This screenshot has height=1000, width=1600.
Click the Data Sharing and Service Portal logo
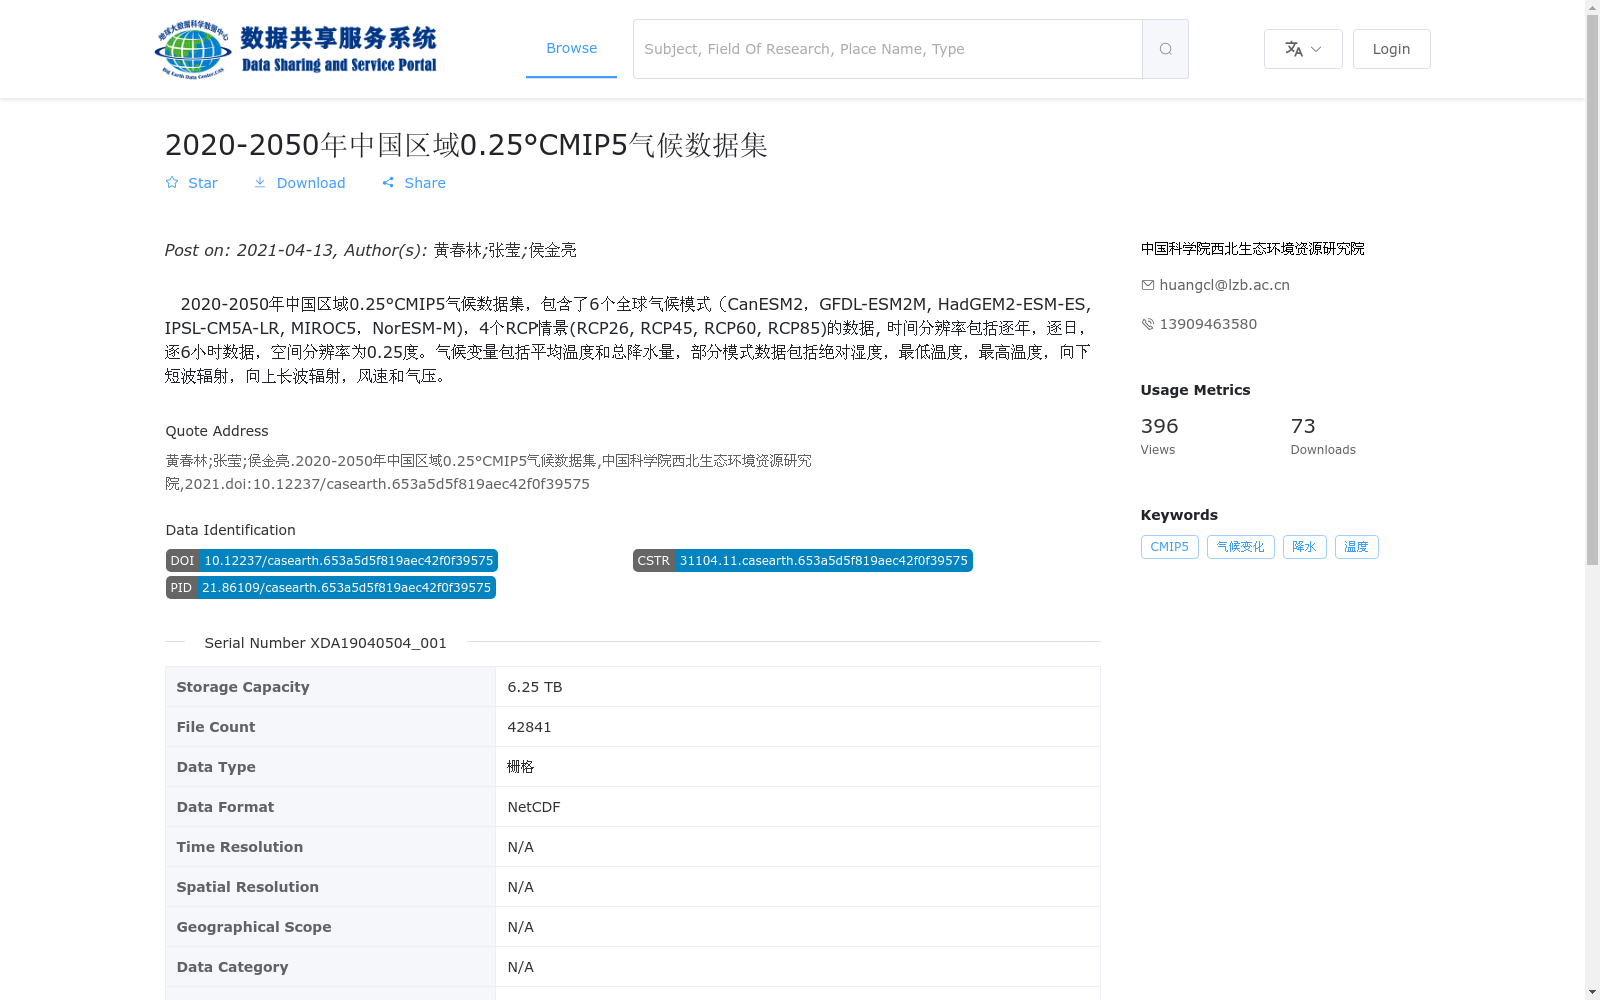click(296, 49)
